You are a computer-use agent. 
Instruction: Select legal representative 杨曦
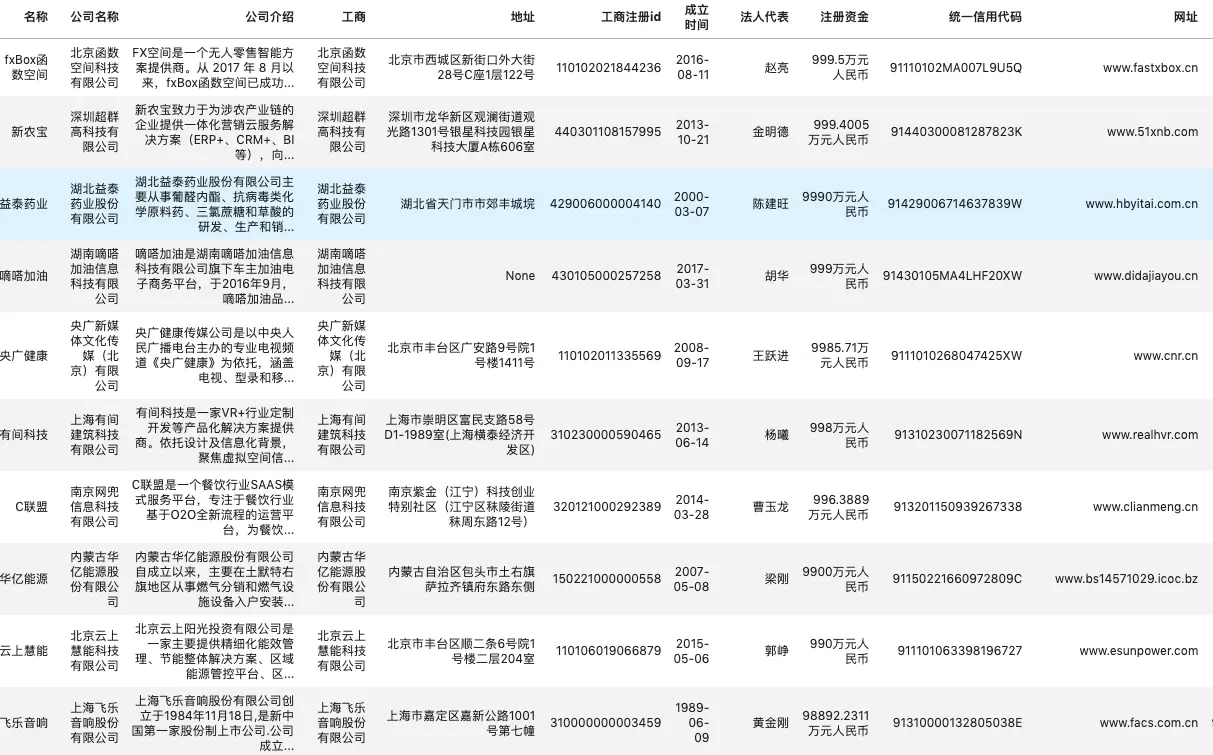tap(776, 435)
